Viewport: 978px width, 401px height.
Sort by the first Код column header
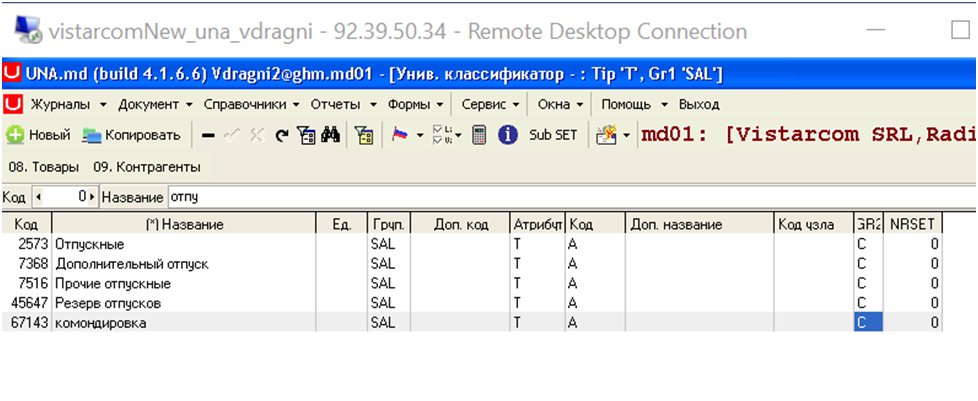pyautogui.click(x=26, y=225)
